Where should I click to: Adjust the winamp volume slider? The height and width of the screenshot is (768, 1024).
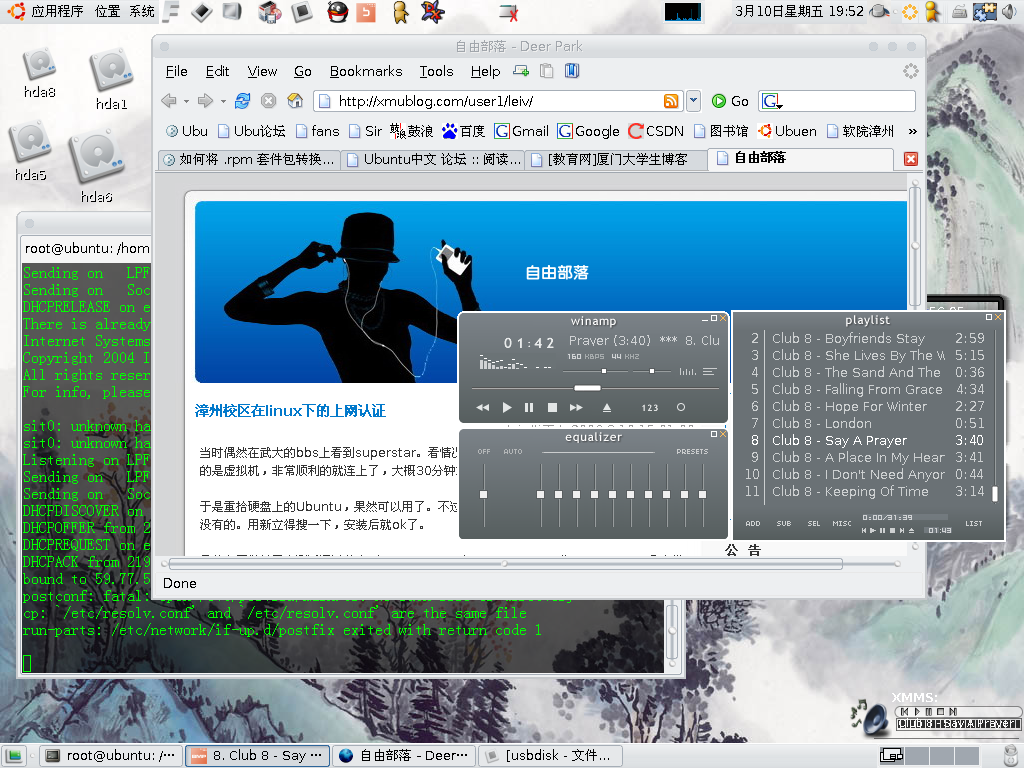click(x=603, y=371)
